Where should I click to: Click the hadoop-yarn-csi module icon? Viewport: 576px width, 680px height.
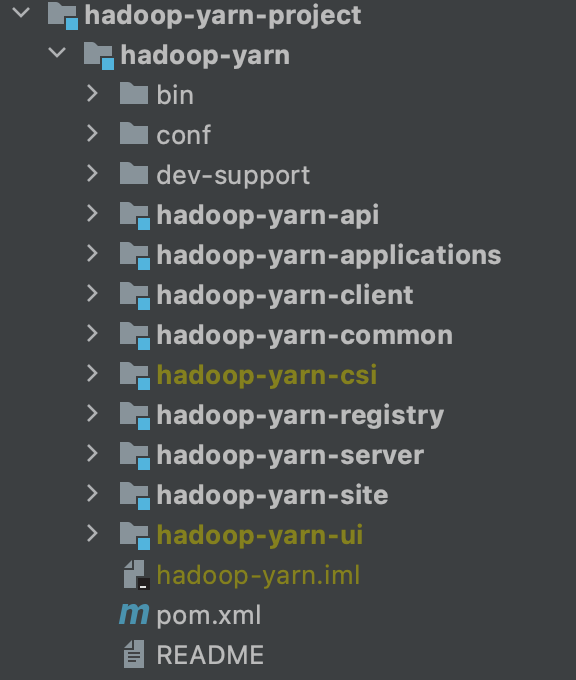point(135,376)
